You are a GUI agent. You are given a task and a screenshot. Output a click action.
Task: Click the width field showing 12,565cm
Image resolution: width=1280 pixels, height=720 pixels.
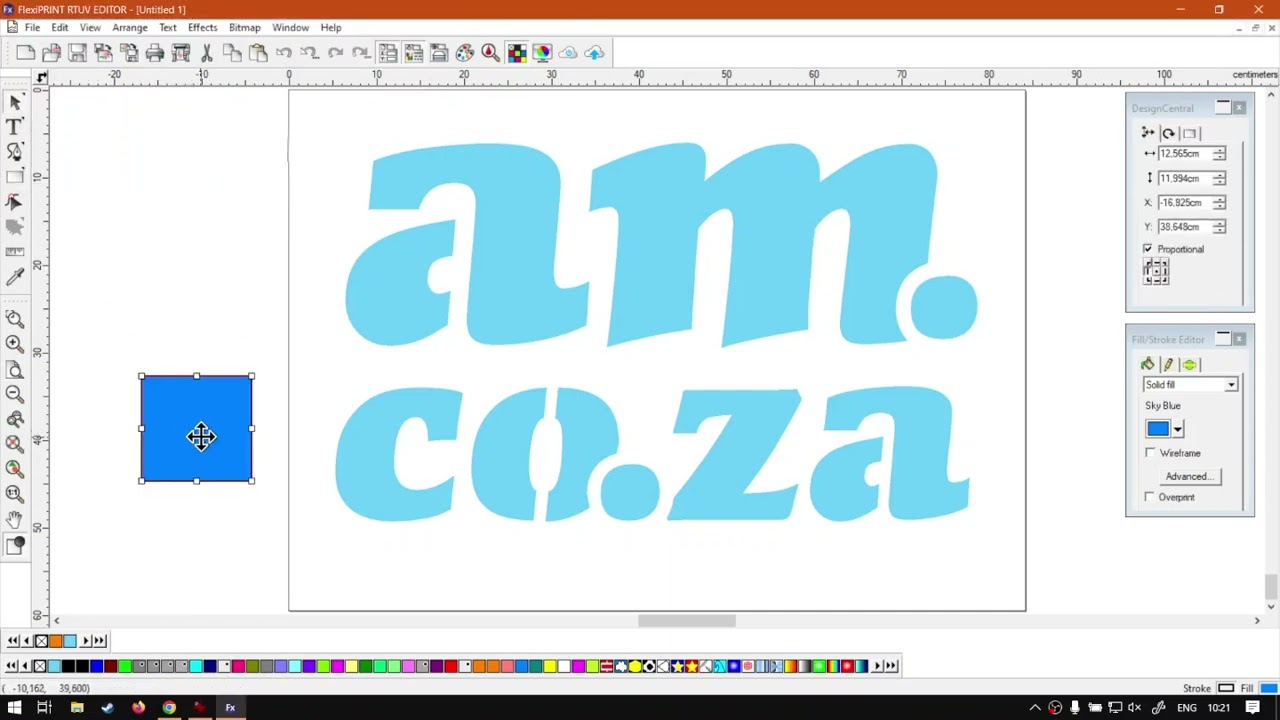pos(1184,154)
